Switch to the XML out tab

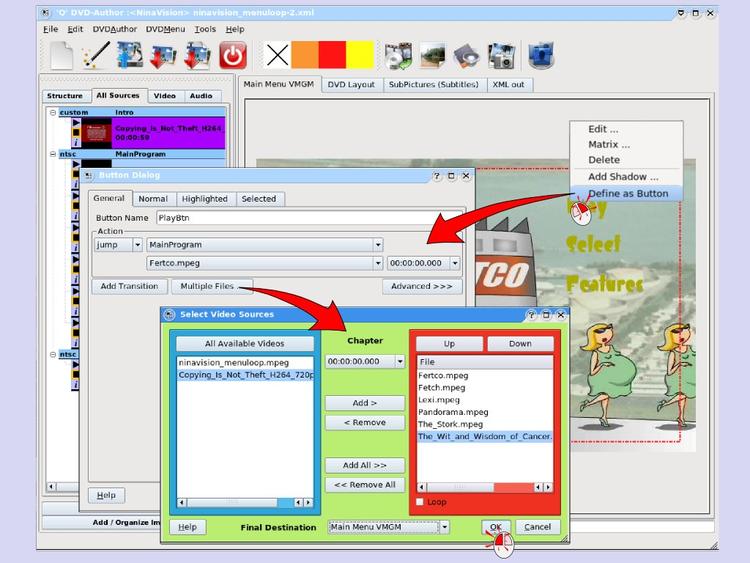coord(508,85)
